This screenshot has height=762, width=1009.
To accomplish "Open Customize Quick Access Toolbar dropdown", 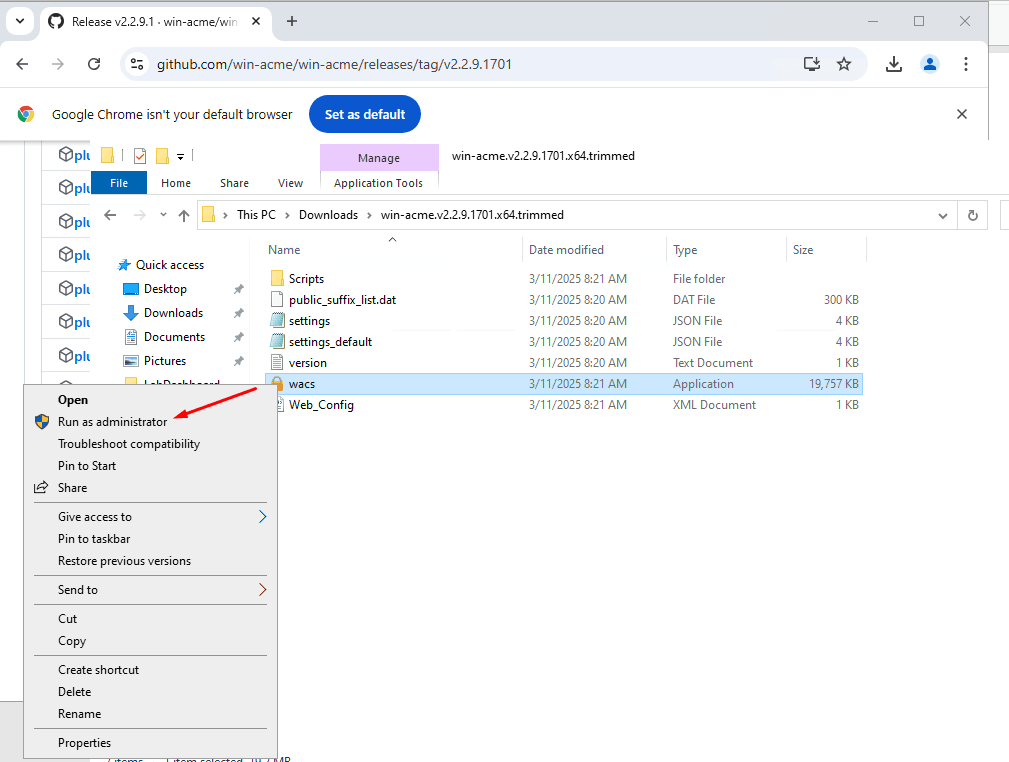I will [x=181, y=156].
